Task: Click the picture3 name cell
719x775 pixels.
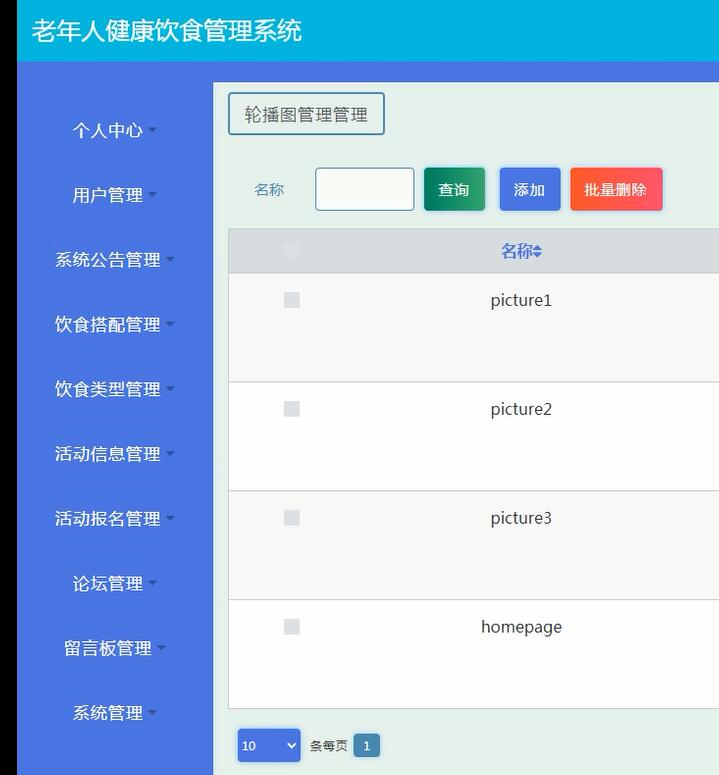Action: click(521, 518)
